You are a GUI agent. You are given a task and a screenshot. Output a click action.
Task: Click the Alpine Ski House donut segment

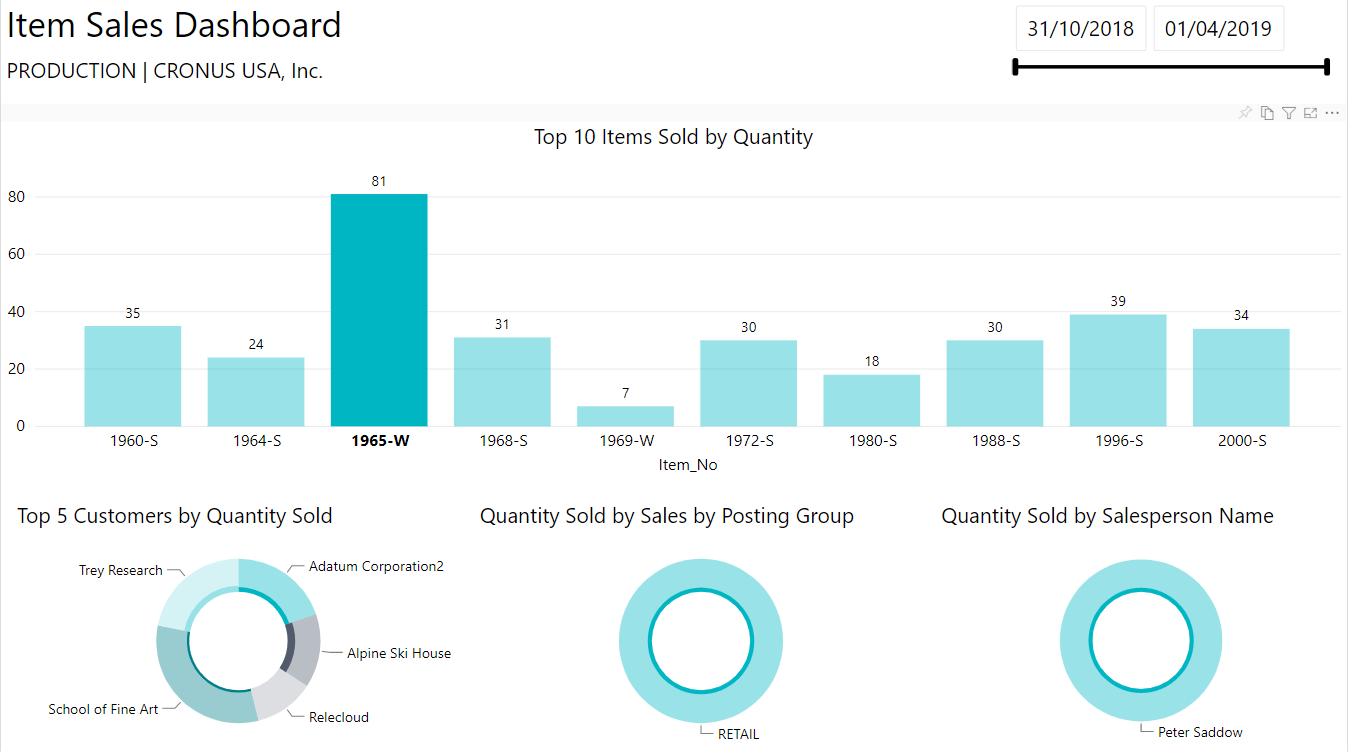coord(307,649)
